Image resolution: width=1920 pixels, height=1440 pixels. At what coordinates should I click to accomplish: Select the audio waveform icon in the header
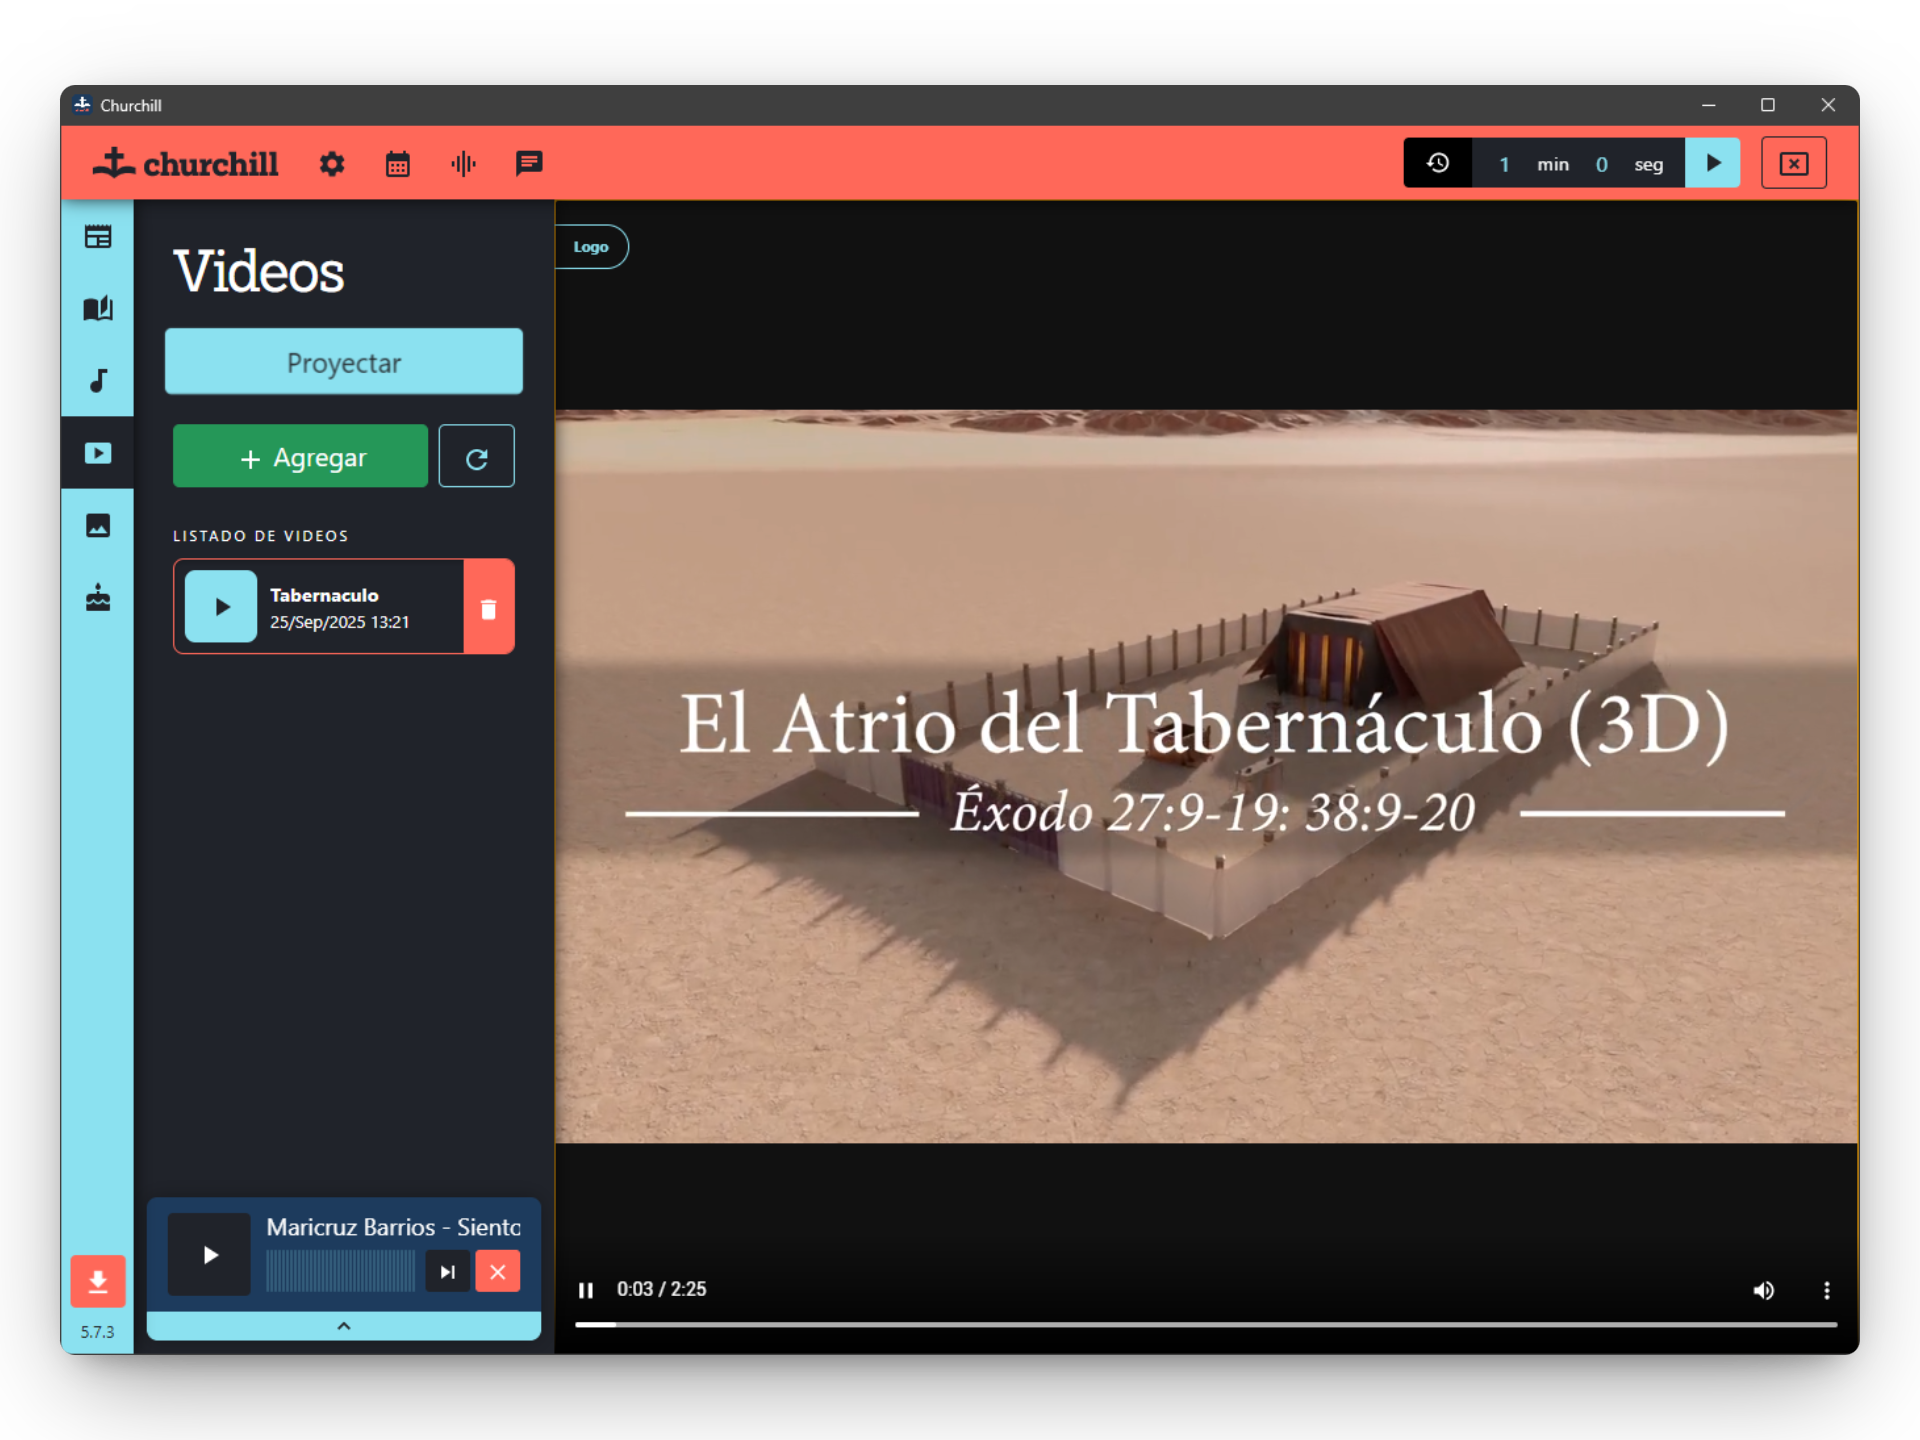[x=463, y=163]
